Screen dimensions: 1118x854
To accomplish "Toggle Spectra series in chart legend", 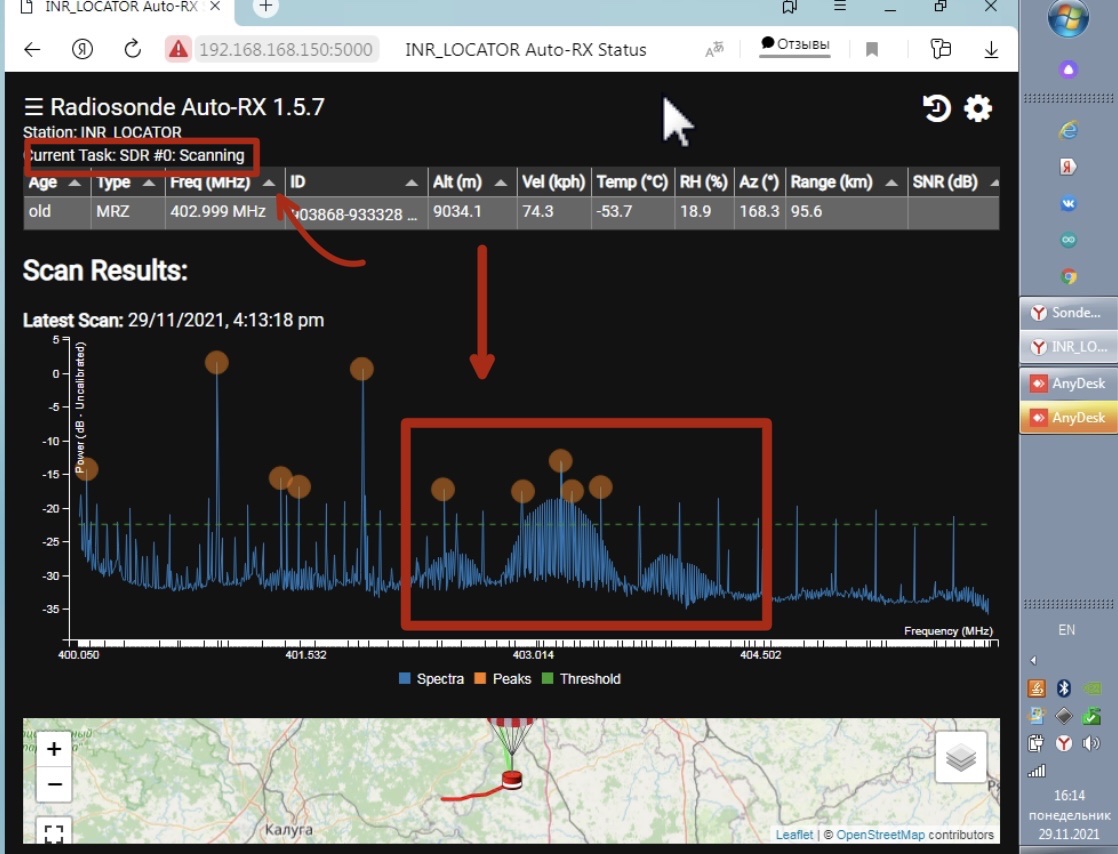I will tap(431, 679).
